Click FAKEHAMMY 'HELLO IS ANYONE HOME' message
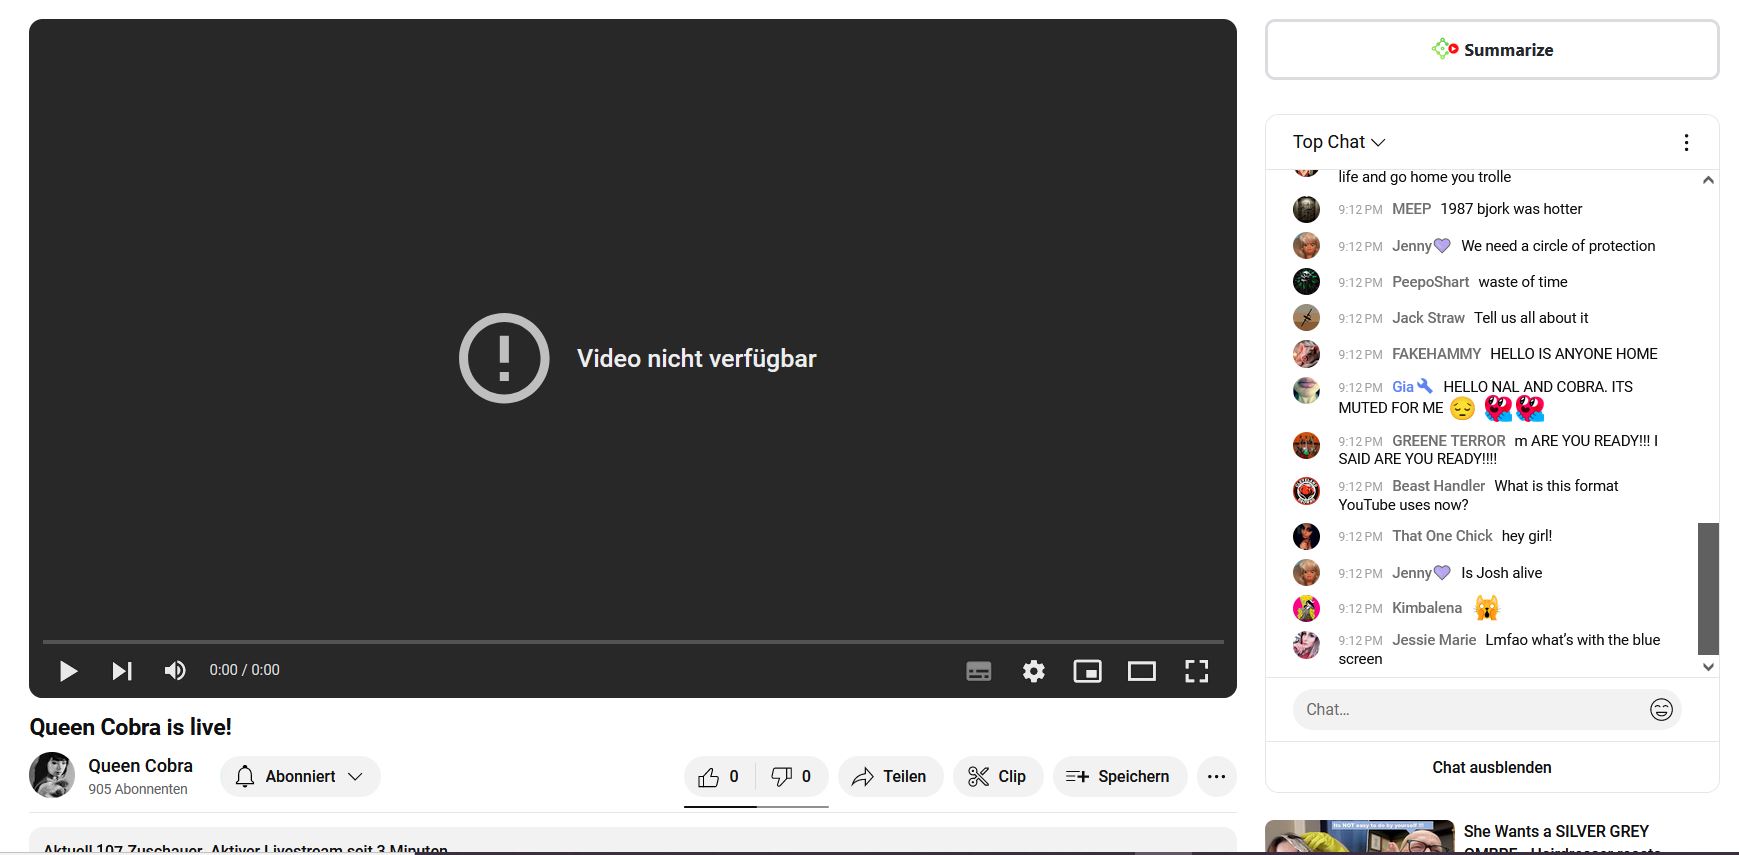The image size is (1739, 855). 1574,354
